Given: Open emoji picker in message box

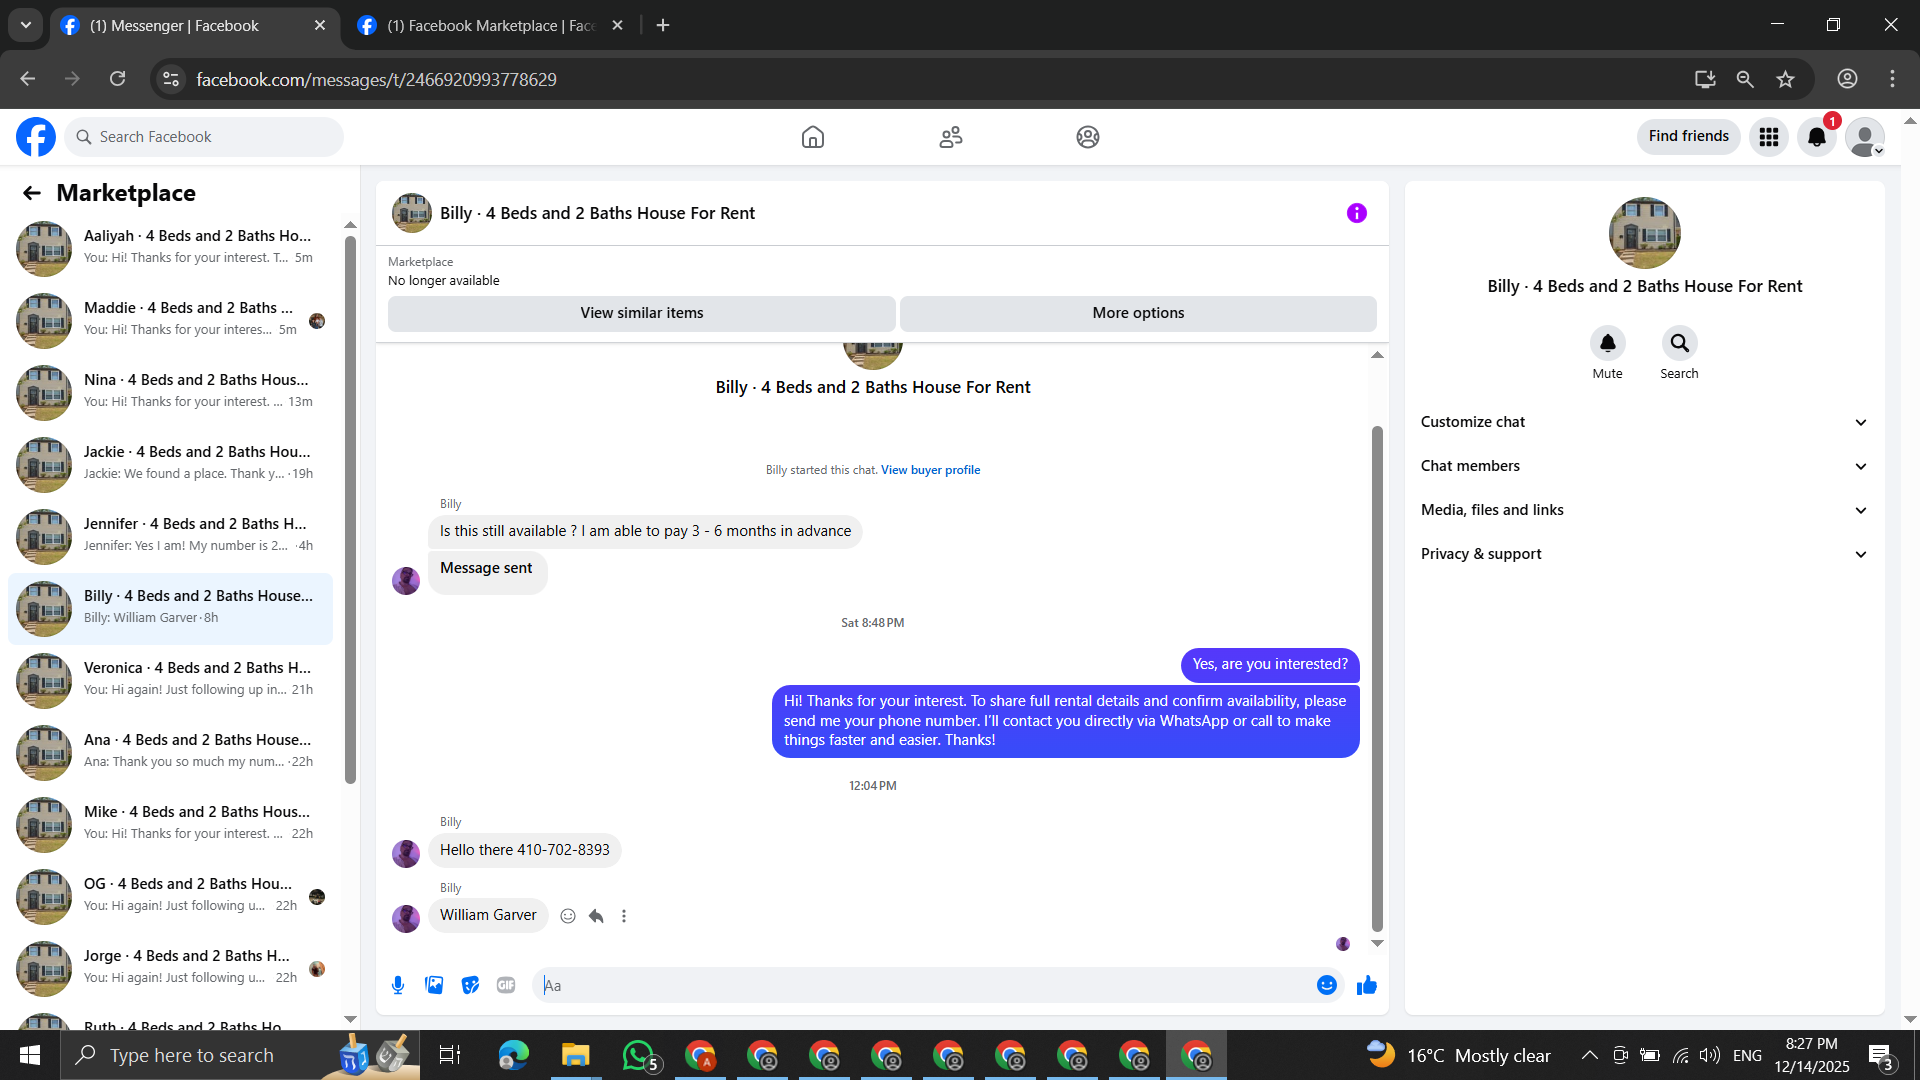Looking at the screenshot, I should [1326, 985].
